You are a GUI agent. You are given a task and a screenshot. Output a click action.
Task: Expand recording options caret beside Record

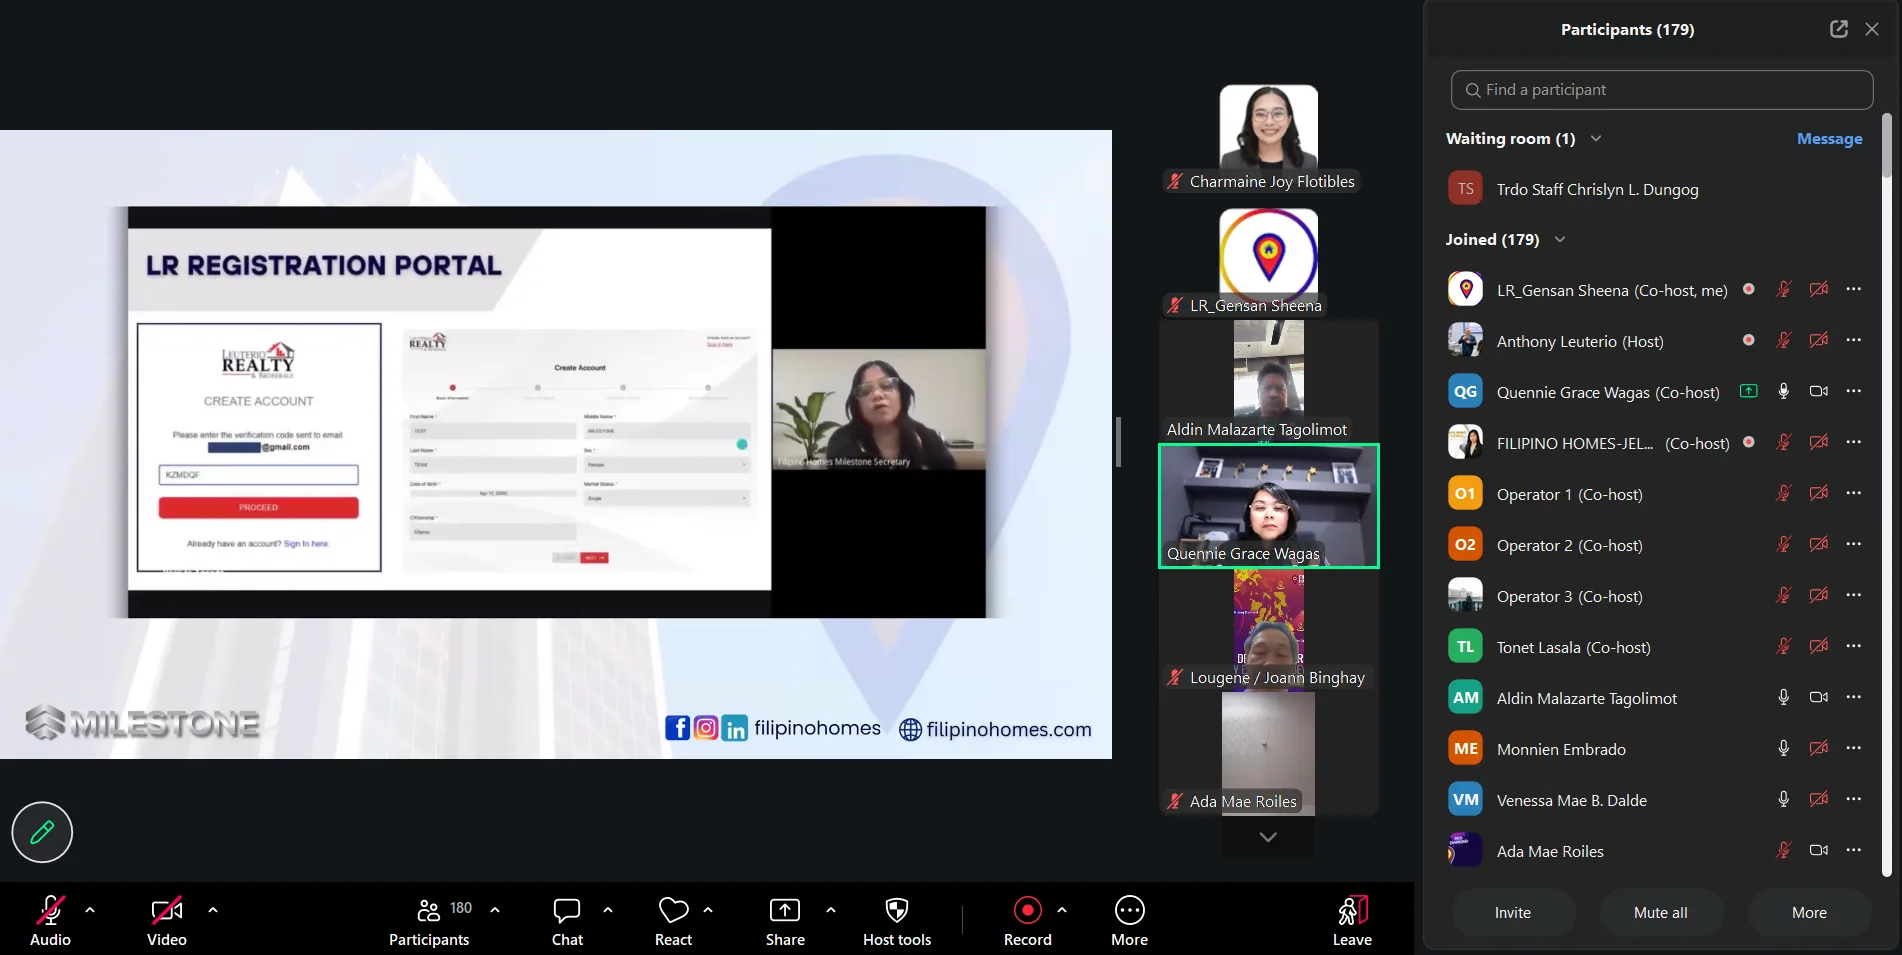tap(1062, 910)
